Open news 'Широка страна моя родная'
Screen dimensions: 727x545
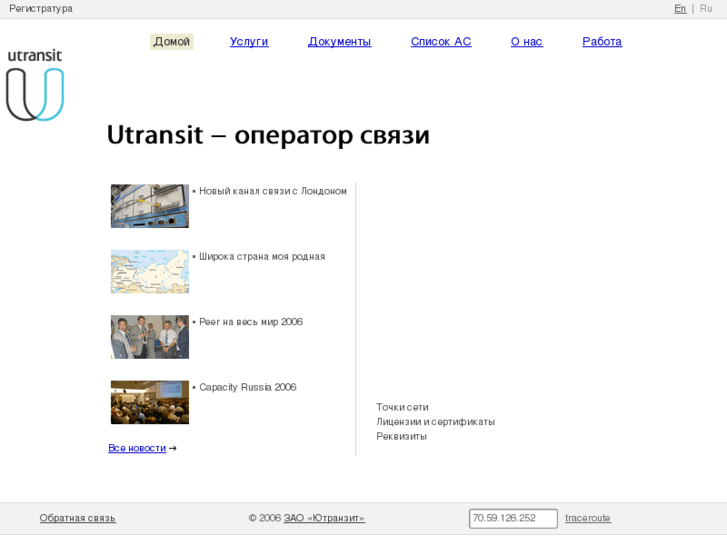tap(262, 256)
